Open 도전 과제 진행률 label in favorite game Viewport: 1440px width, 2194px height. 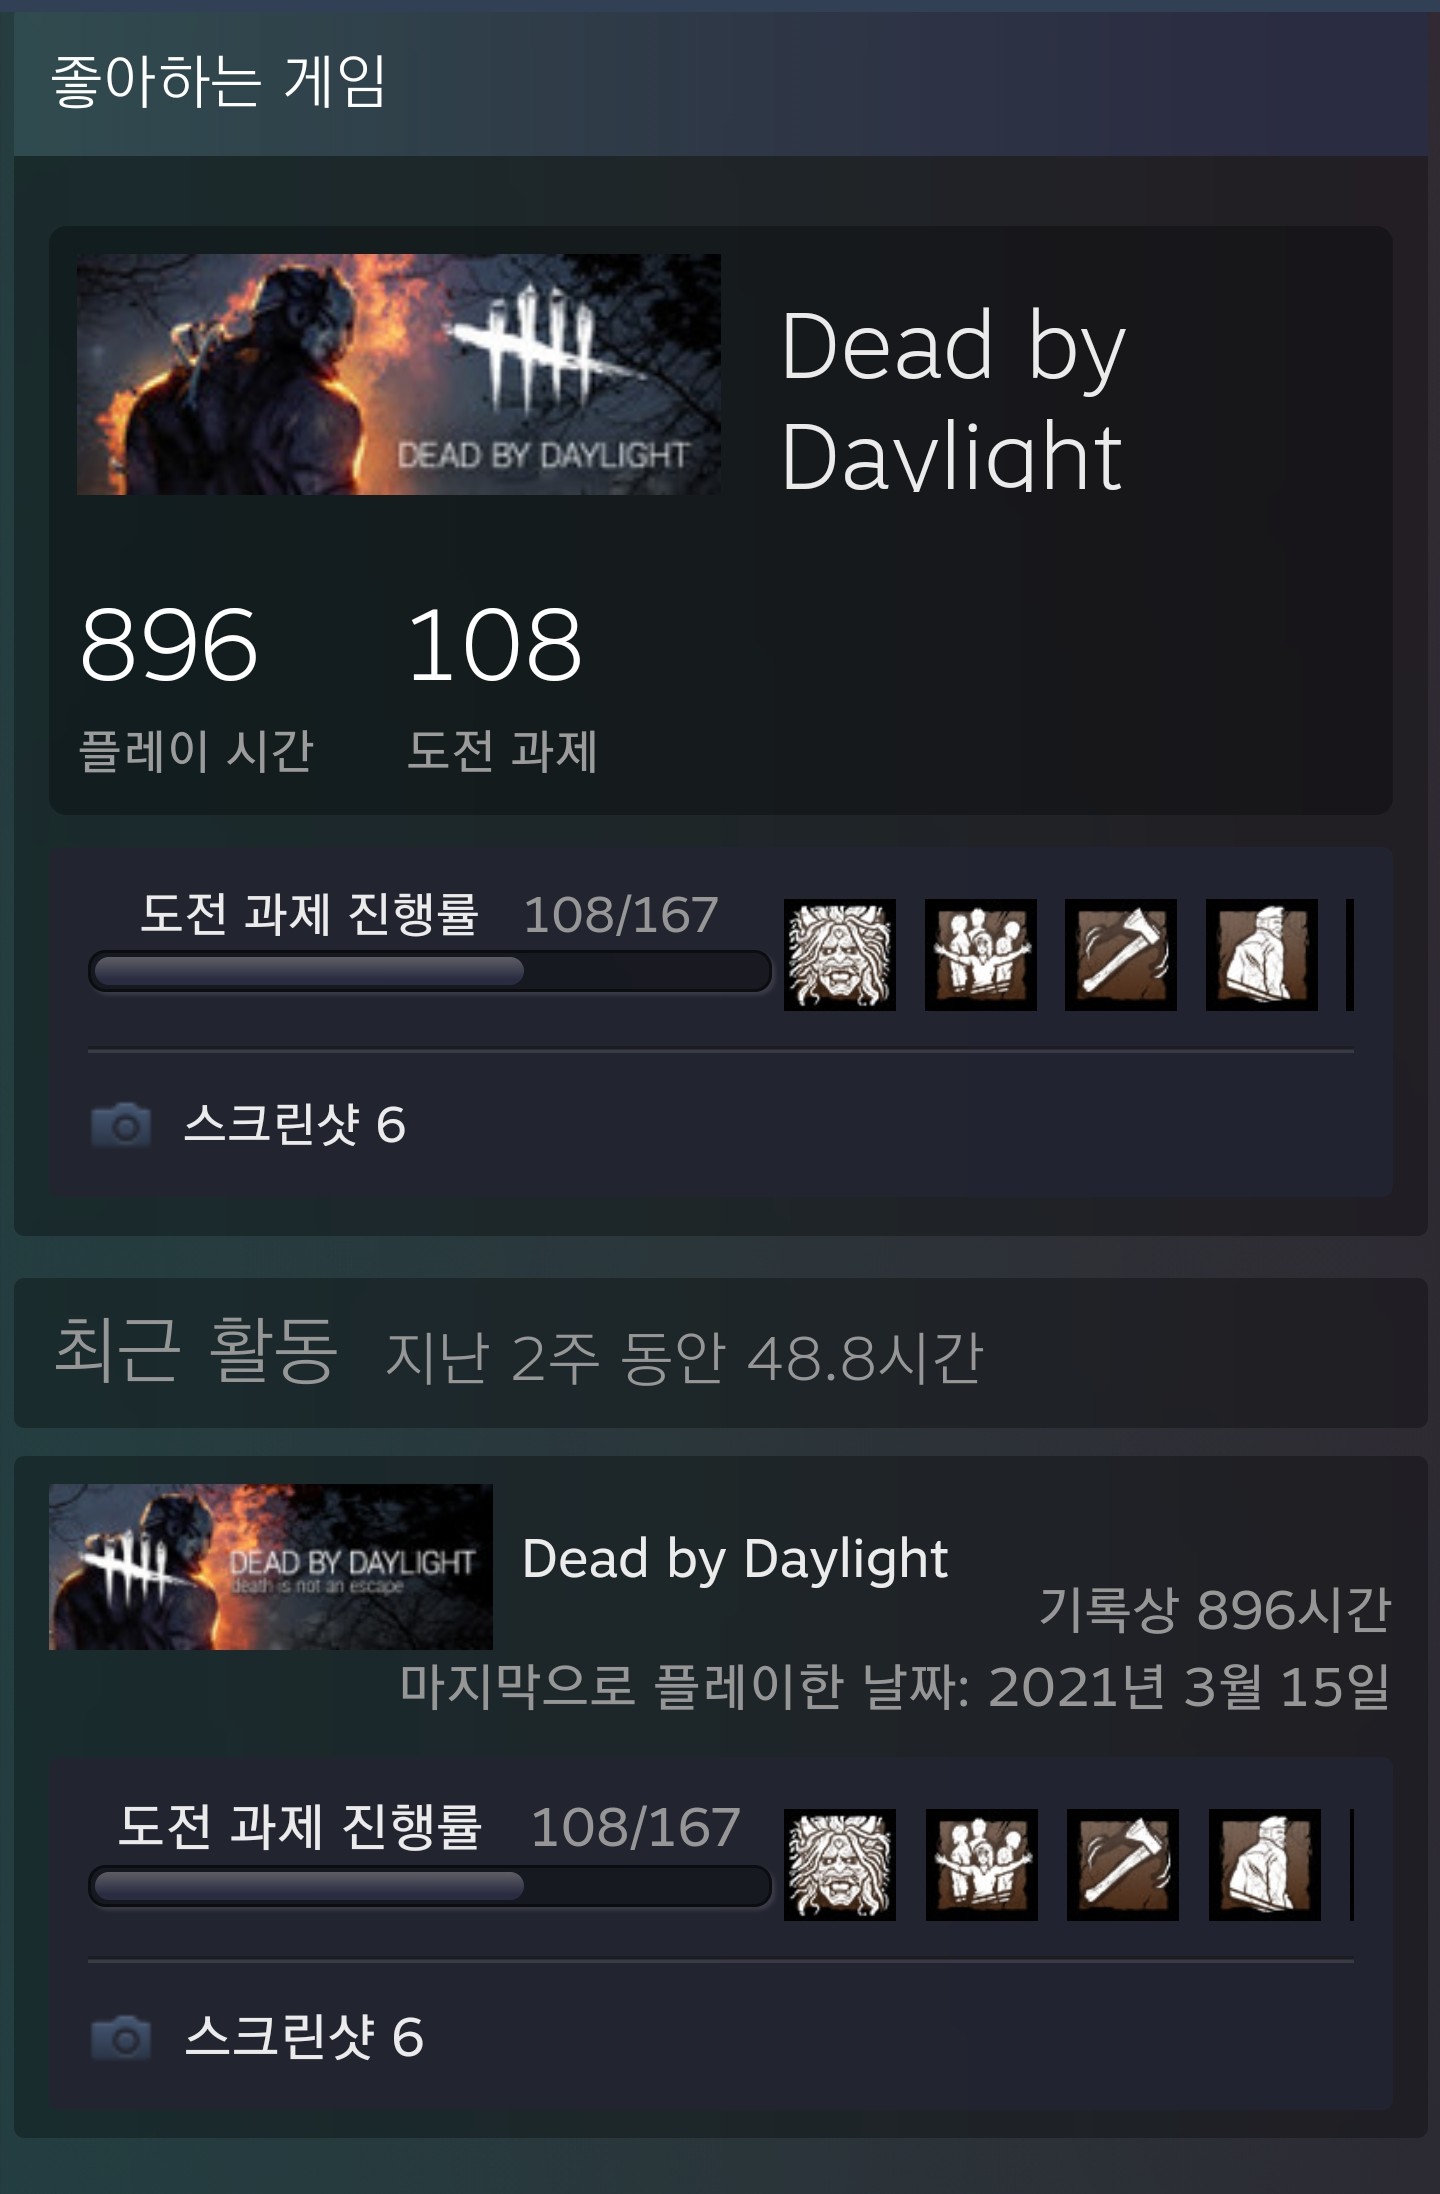point(309,914)
